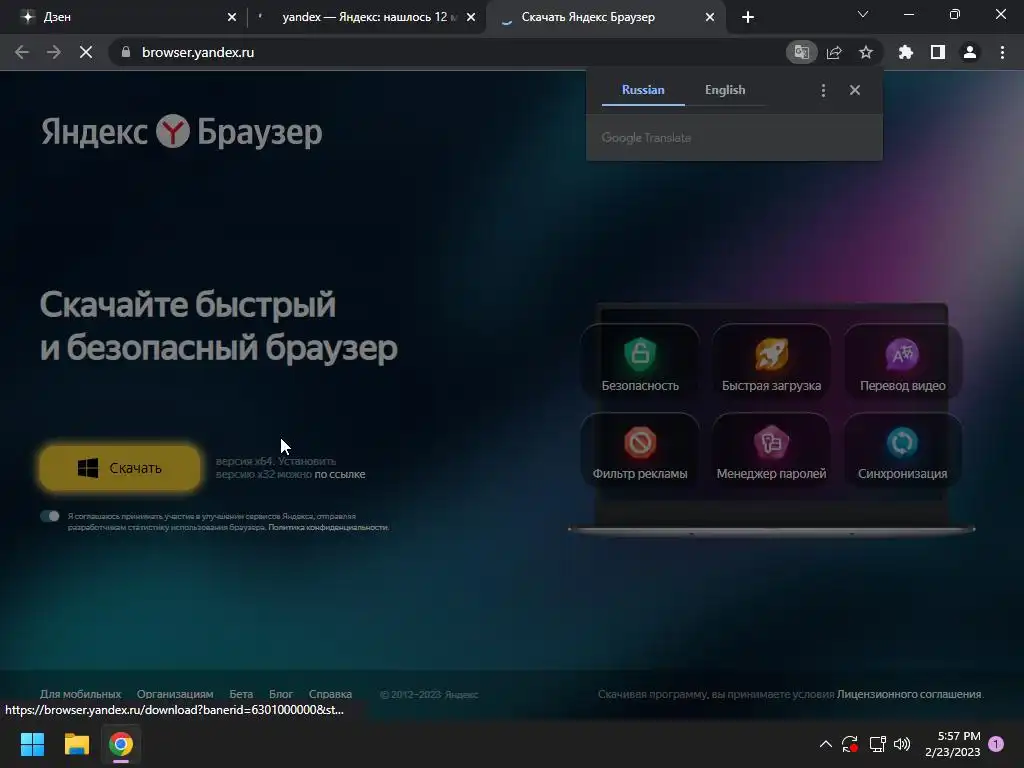Open the clock and date in taskbar

pos(953,744)
